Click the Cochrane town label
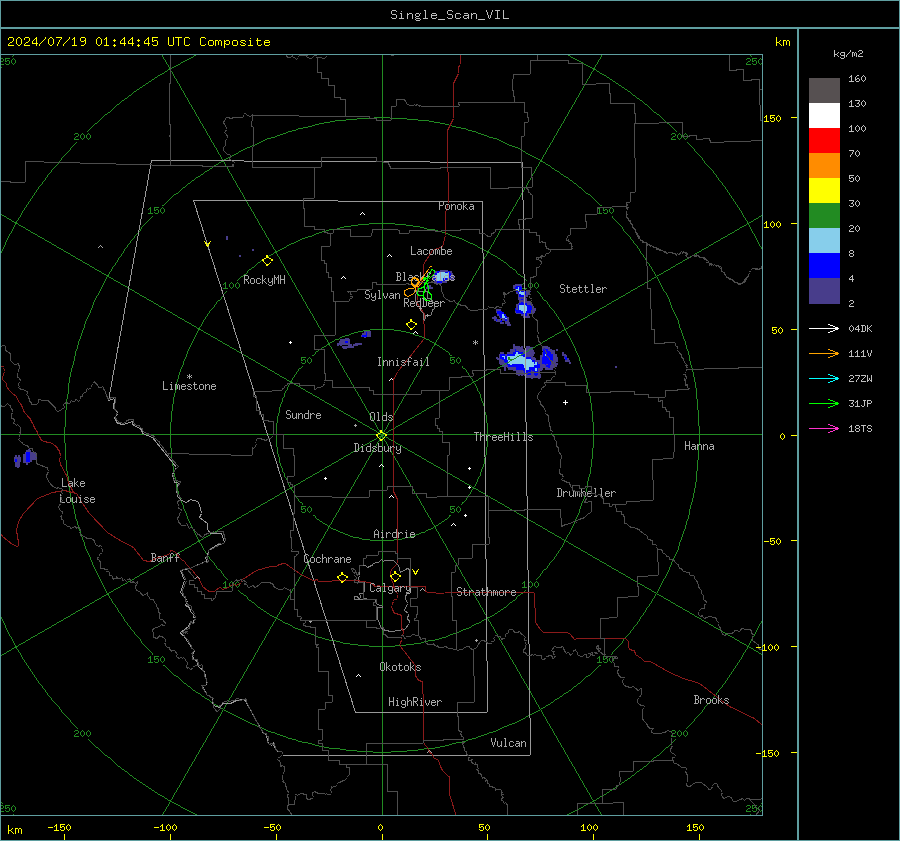 tap(327, 559)
